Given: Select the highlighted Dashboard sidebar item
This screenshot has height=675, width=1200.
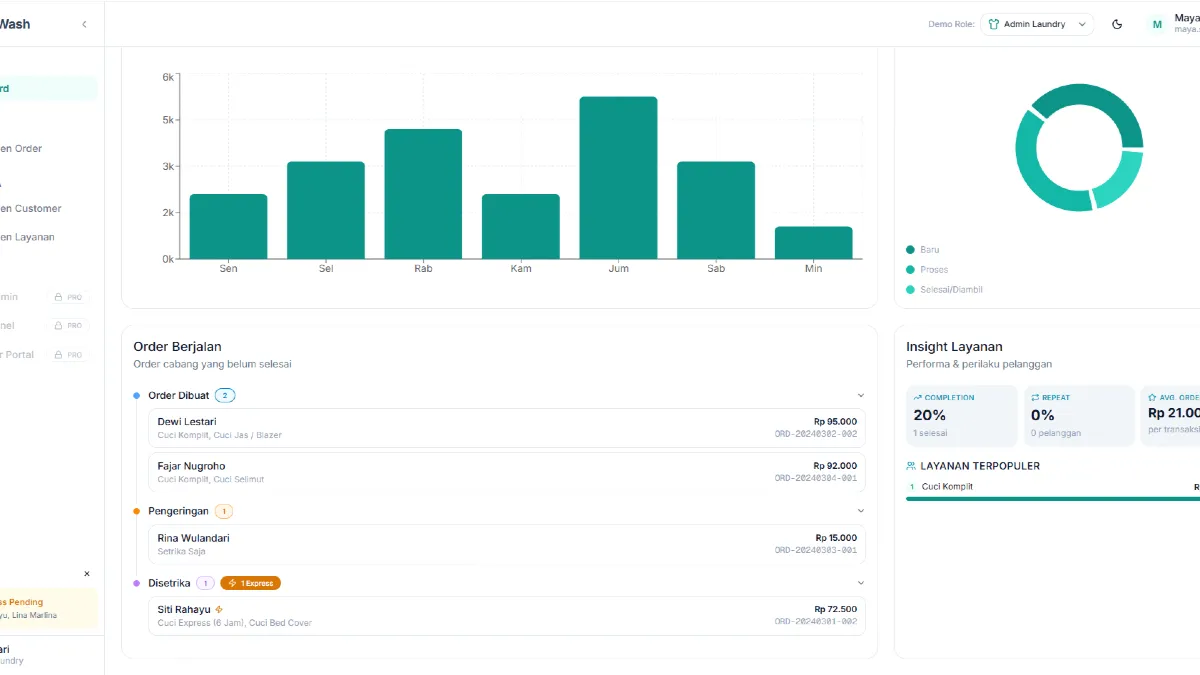Looking at the screenshot, I should click(x=49, y=88).
